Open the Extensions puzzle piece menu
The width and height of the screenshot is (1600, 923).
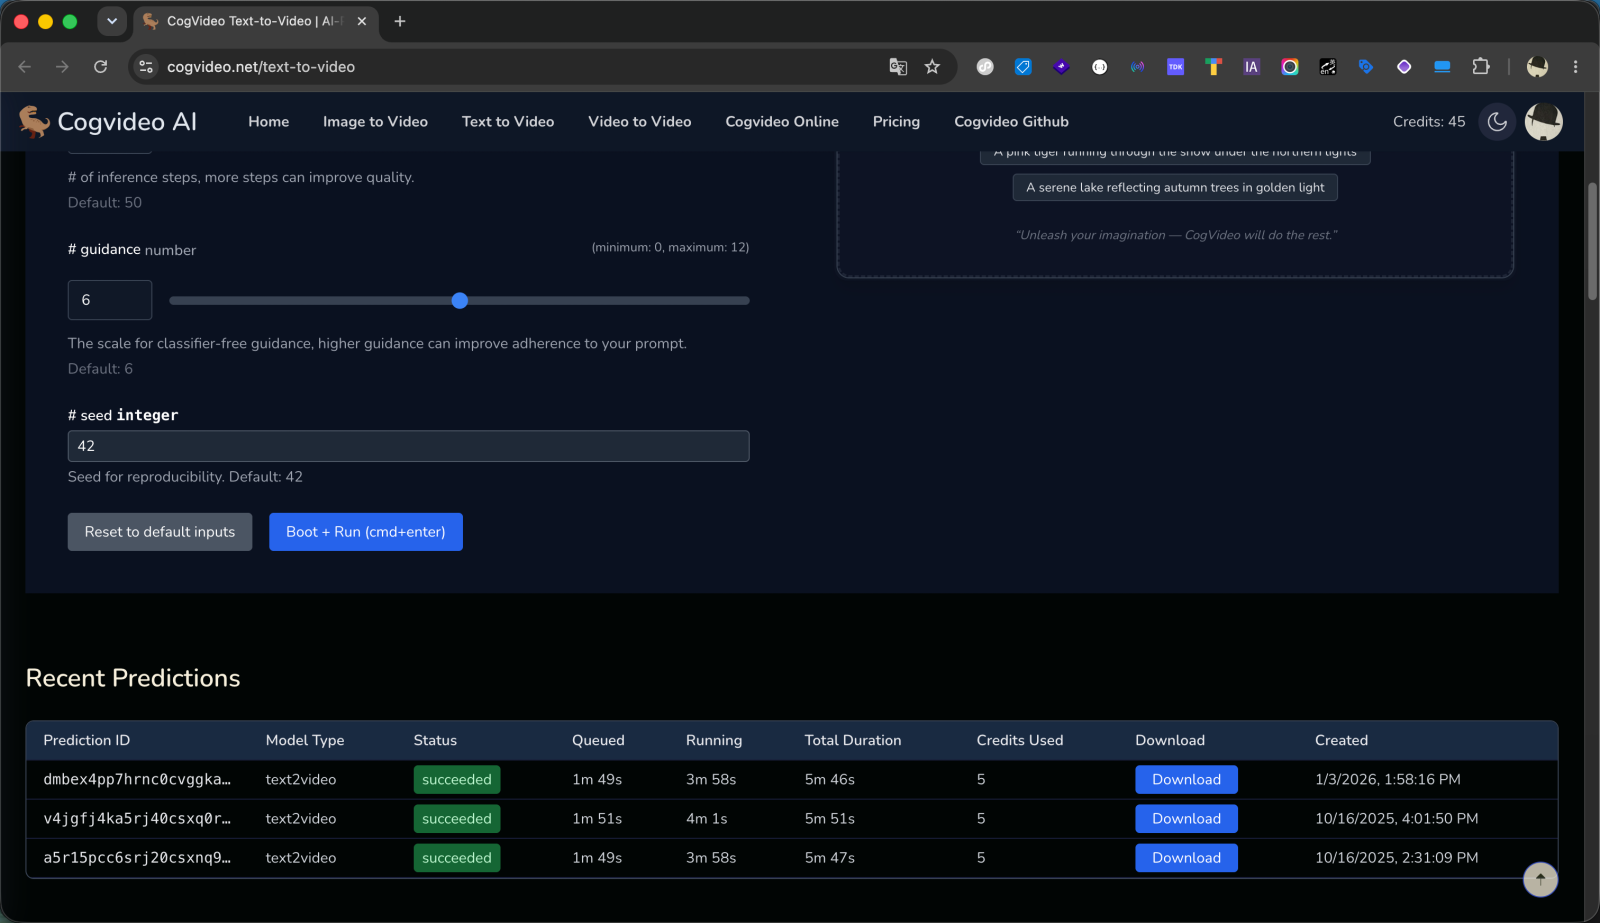(x=1481, y=67)
